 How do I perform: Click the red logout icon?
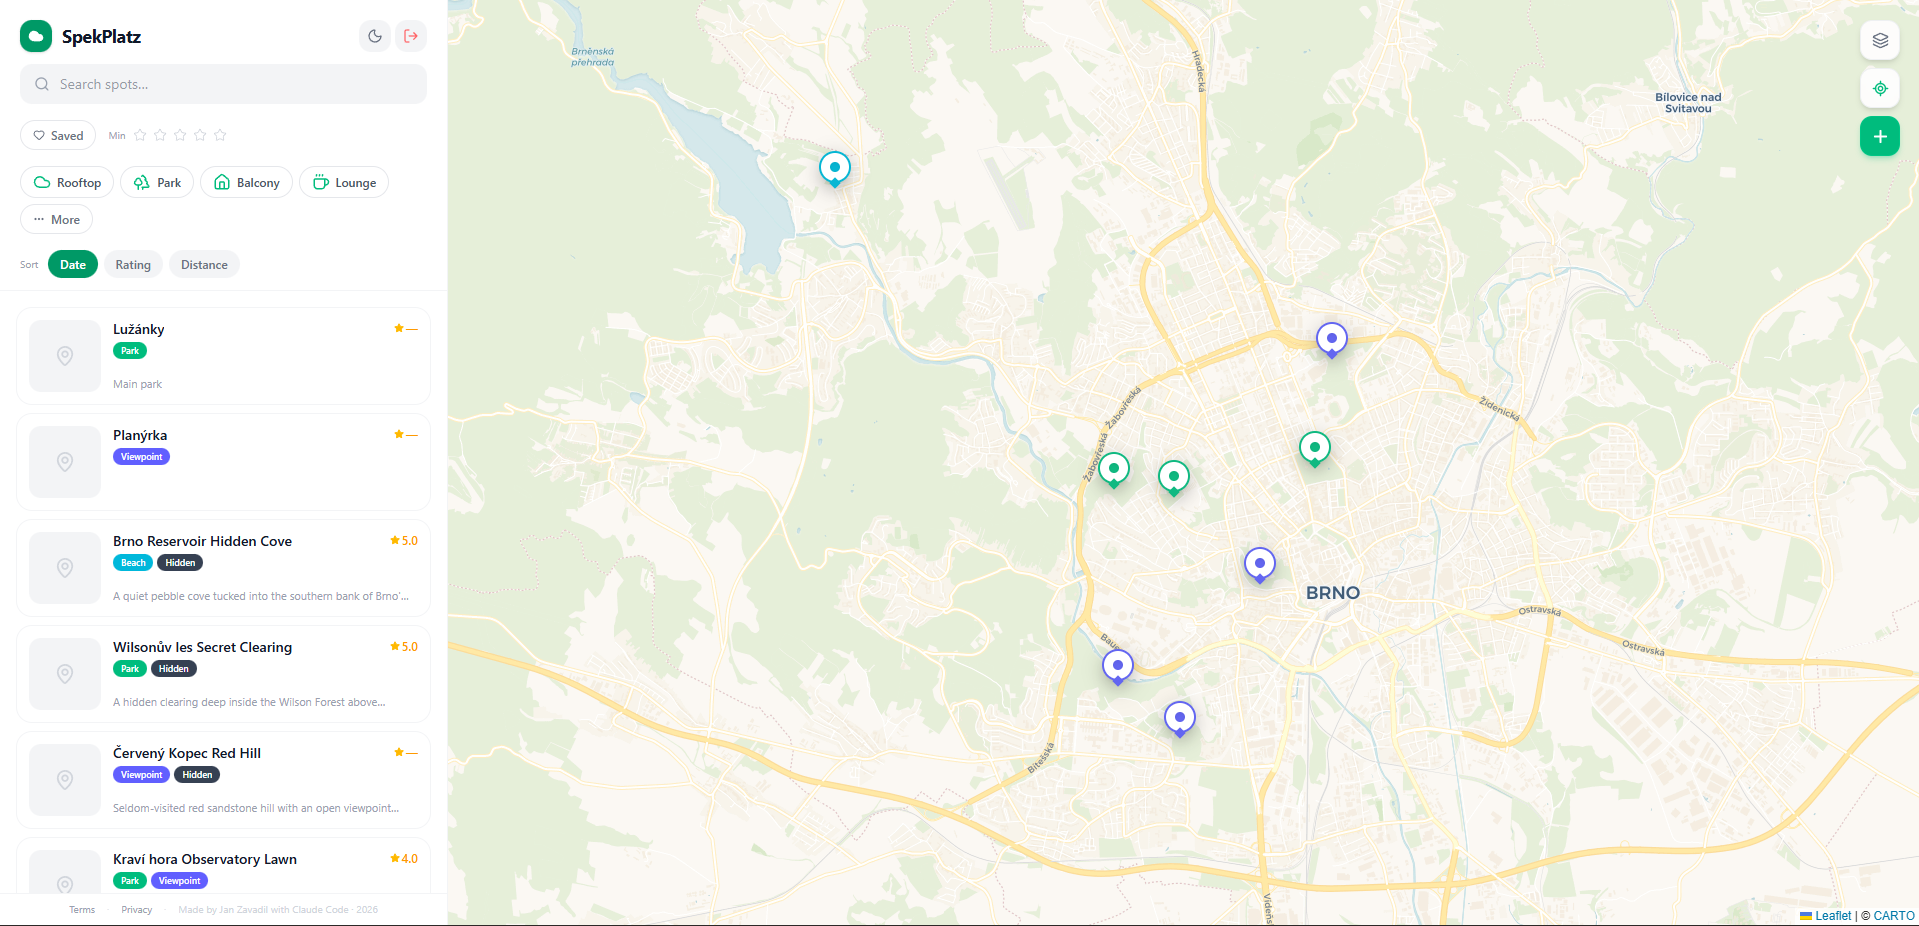(x=411, y=36)
